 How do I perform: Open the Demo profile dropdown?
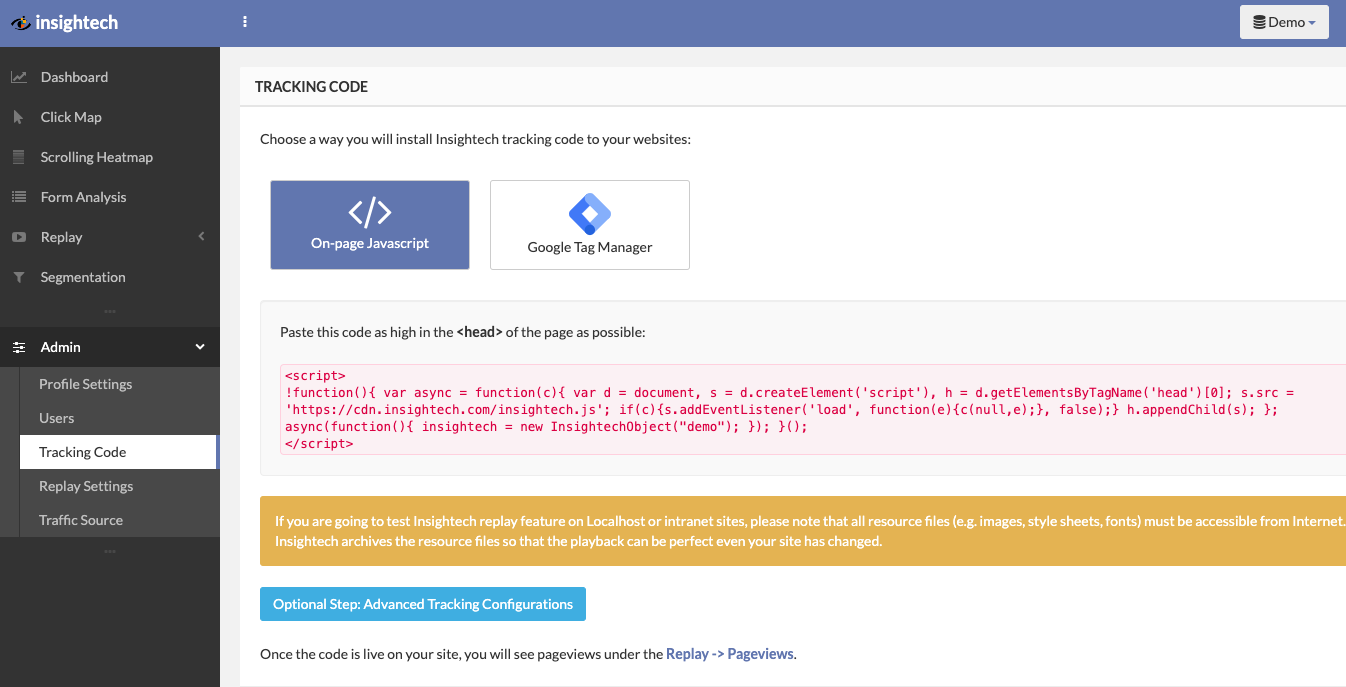[x=1284, y=22]
